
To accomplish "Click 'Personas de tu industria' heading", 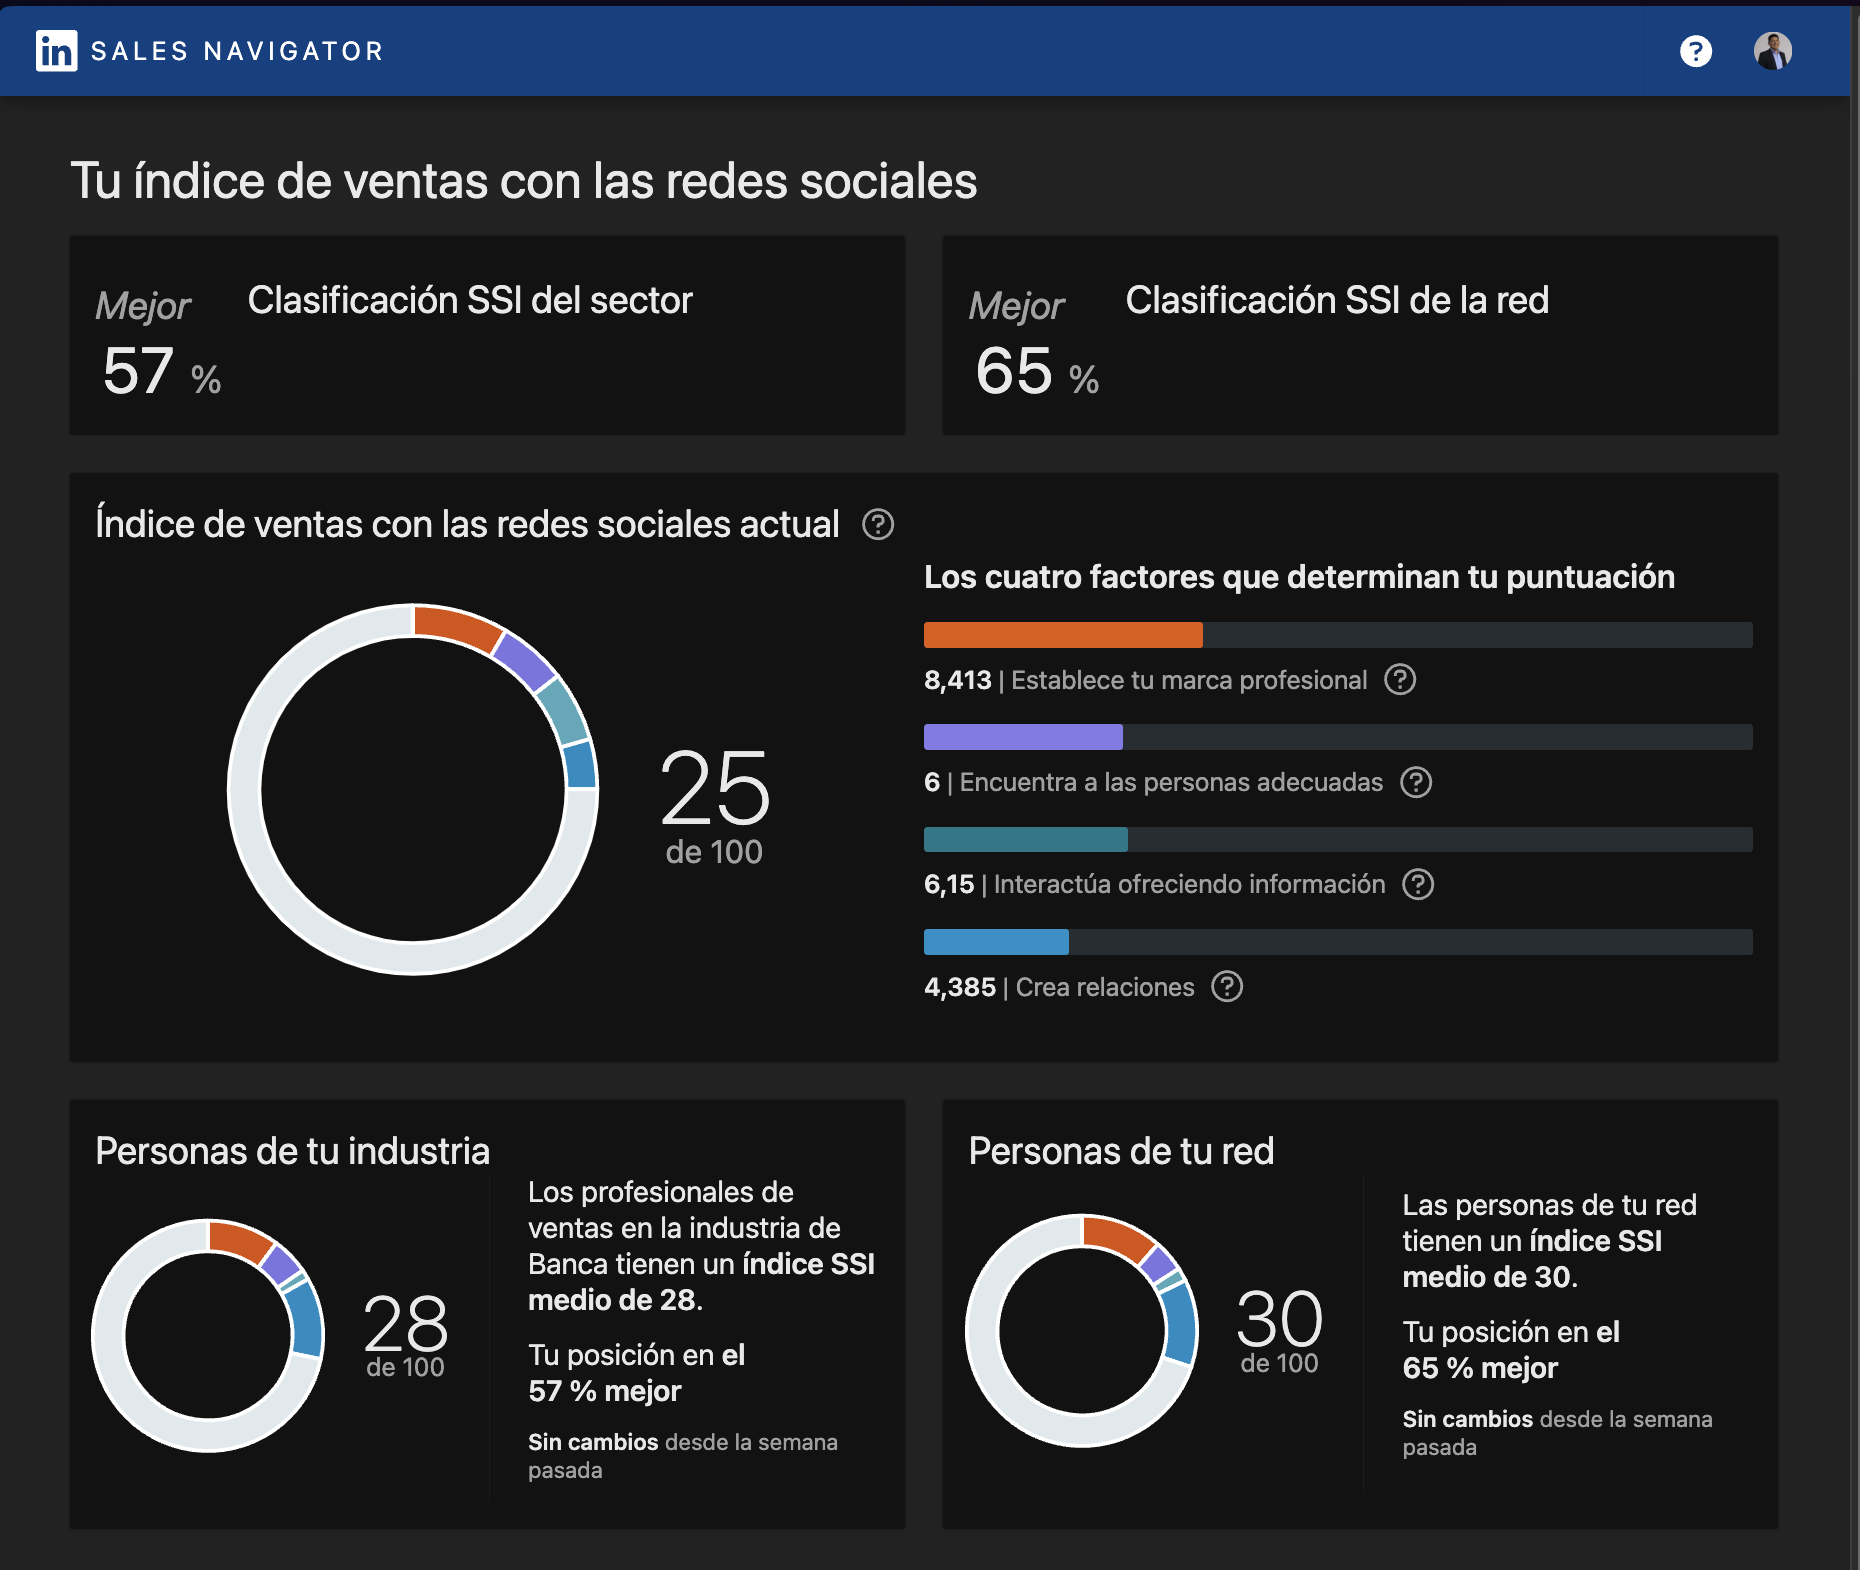I will [292, 1151].
